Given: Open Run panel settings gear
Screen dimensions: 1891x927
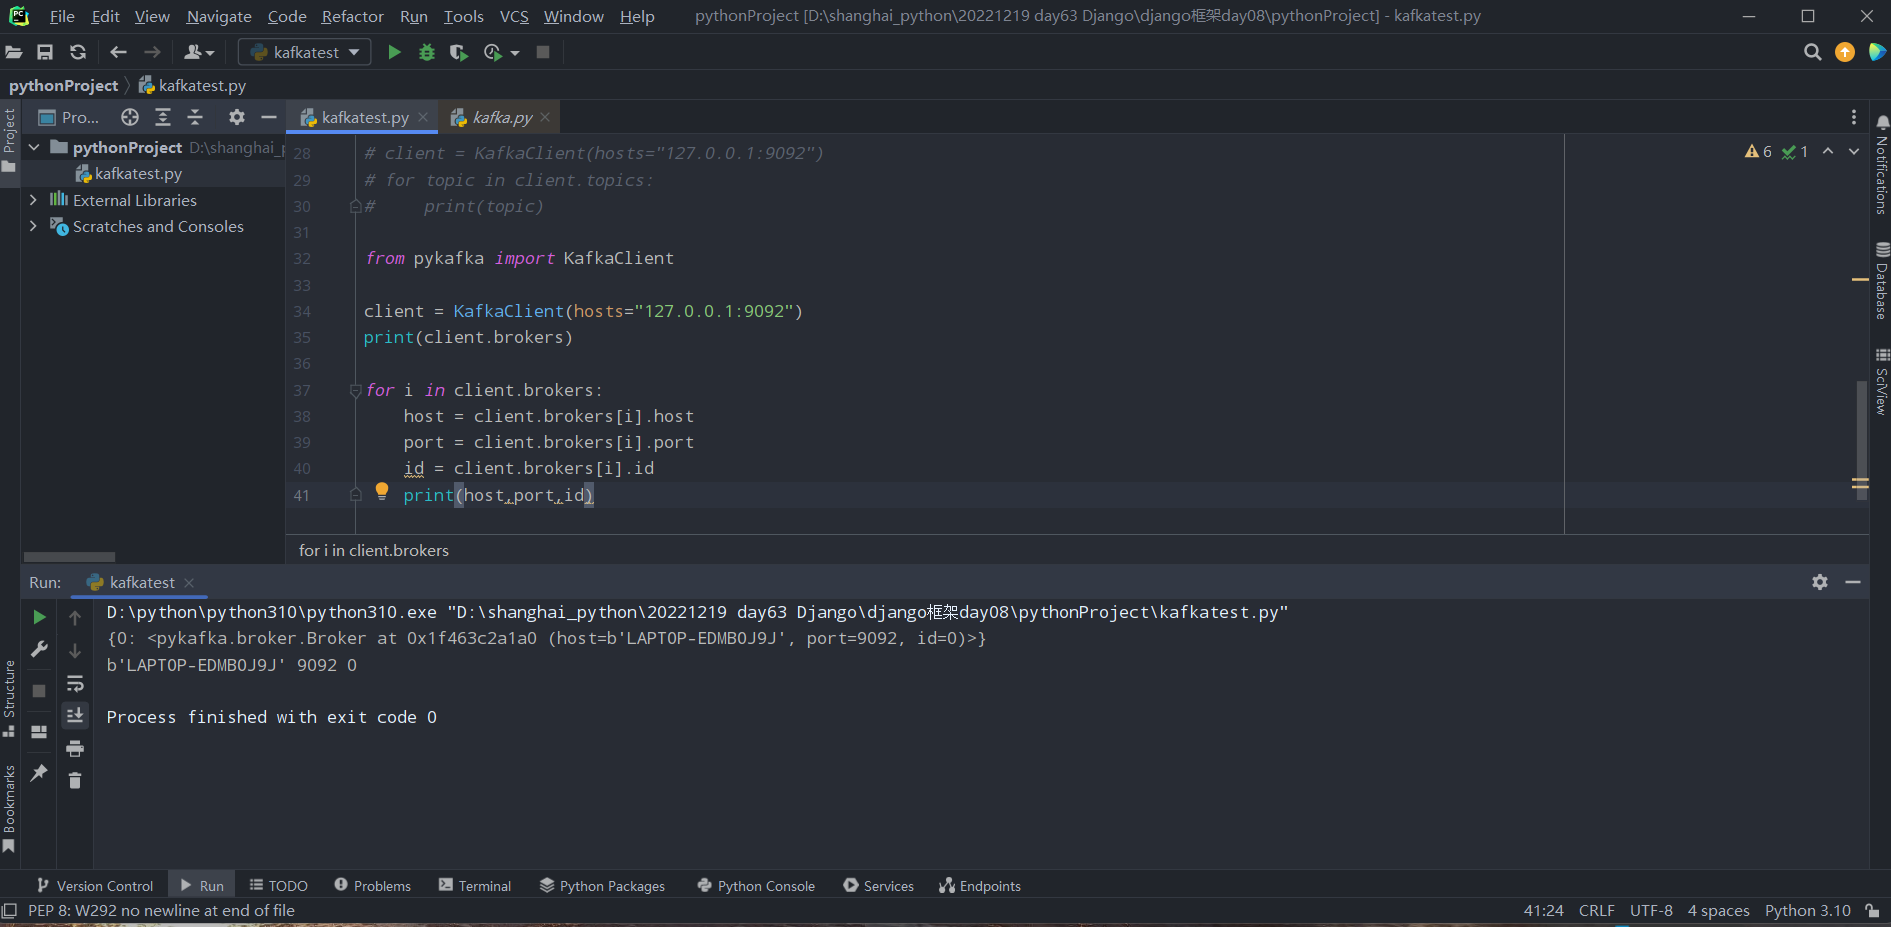Looking at the screenshot, I should pos(1820,582).
